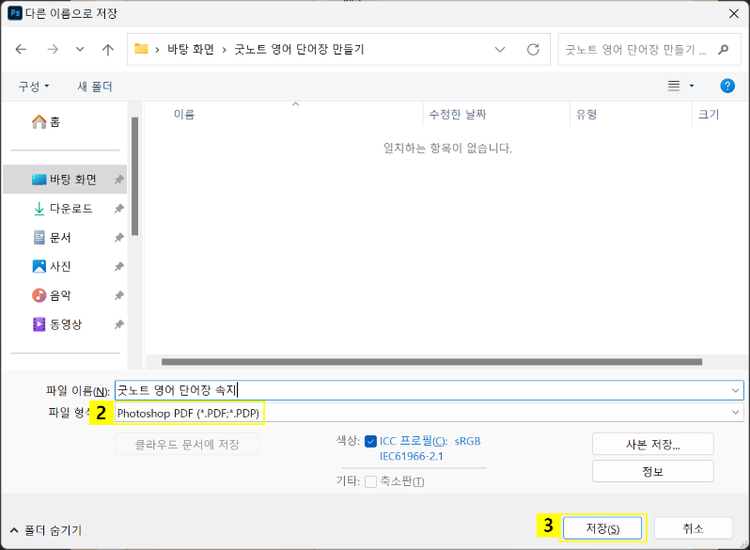Click the magnifier search icon

tap(723, 49)
